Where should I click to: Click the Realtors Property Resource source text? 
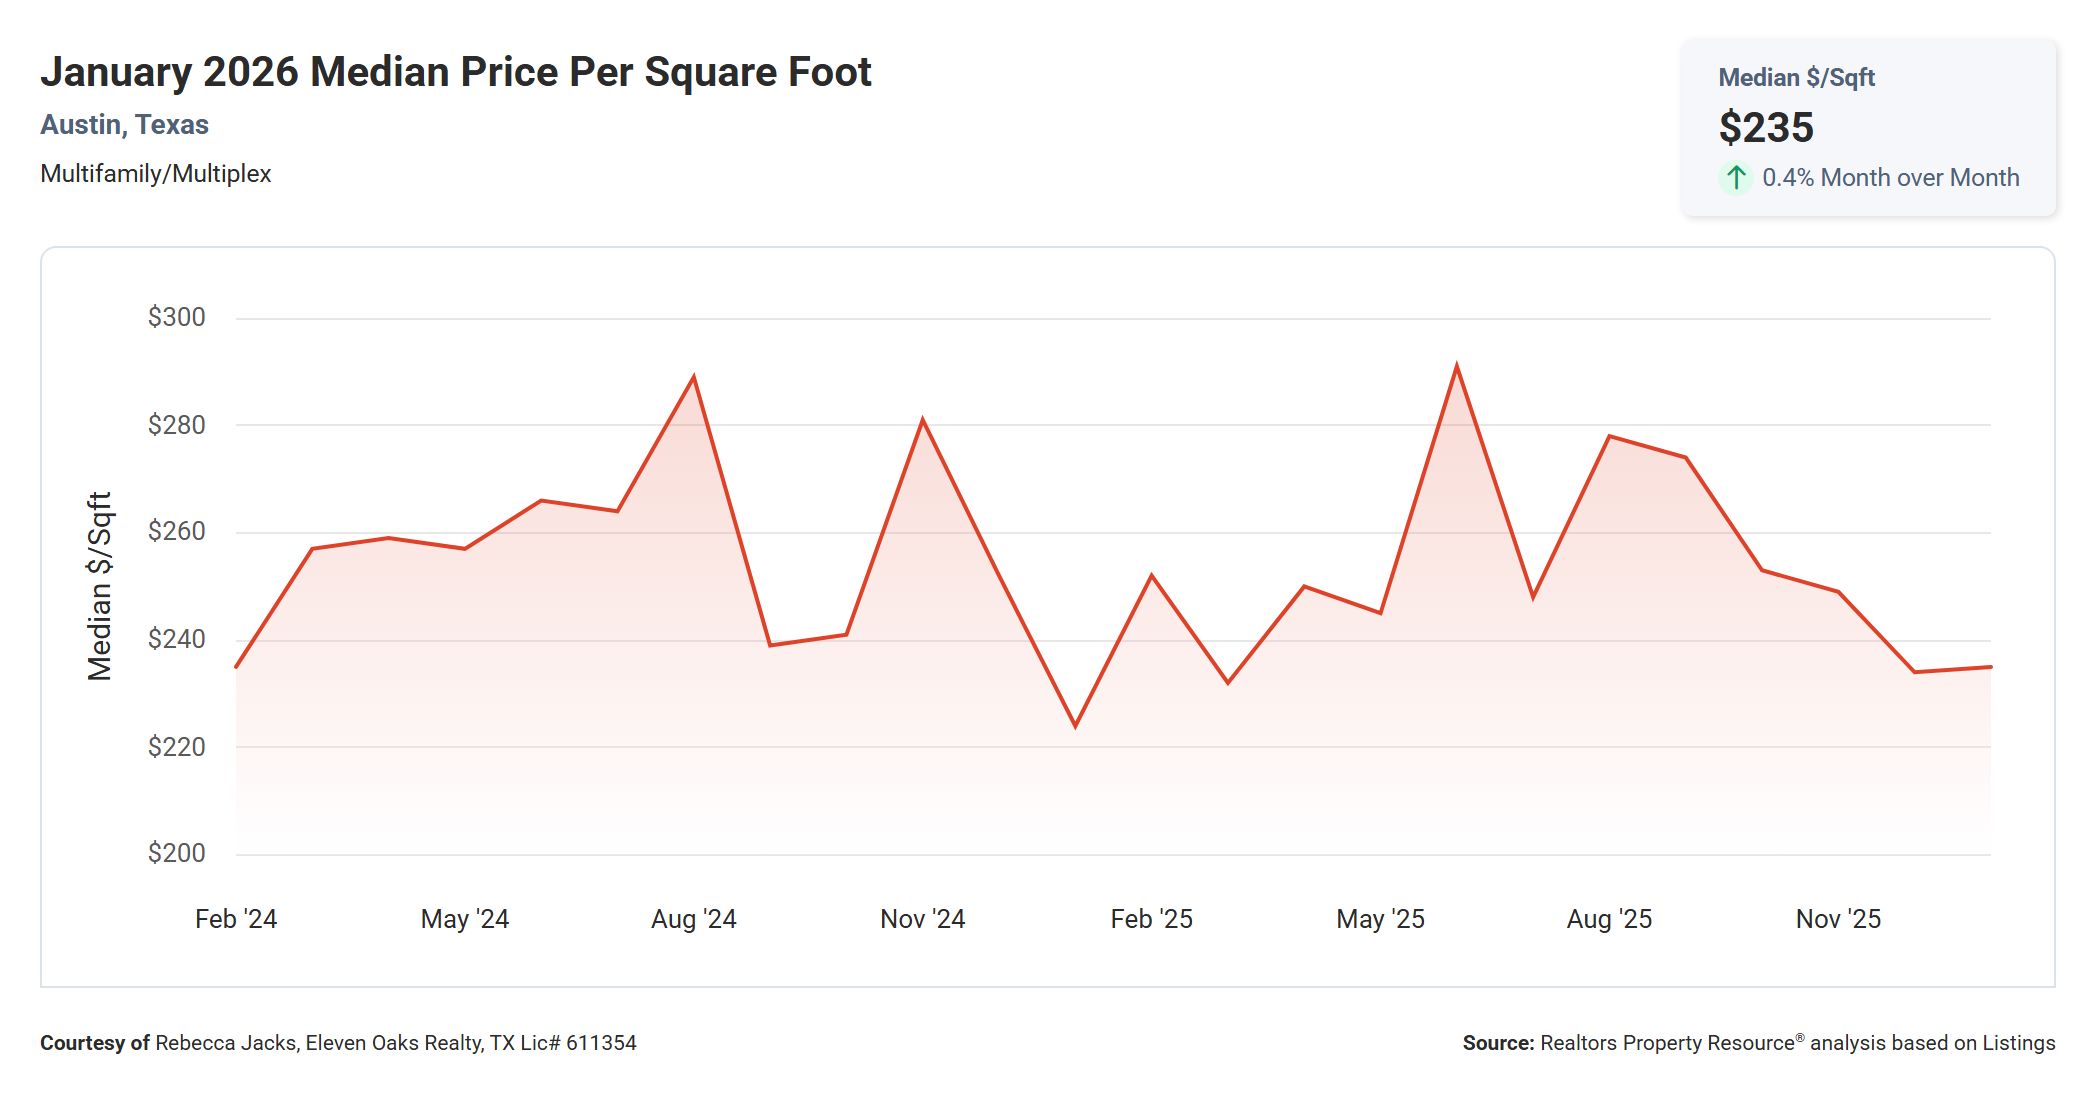1759,1043
